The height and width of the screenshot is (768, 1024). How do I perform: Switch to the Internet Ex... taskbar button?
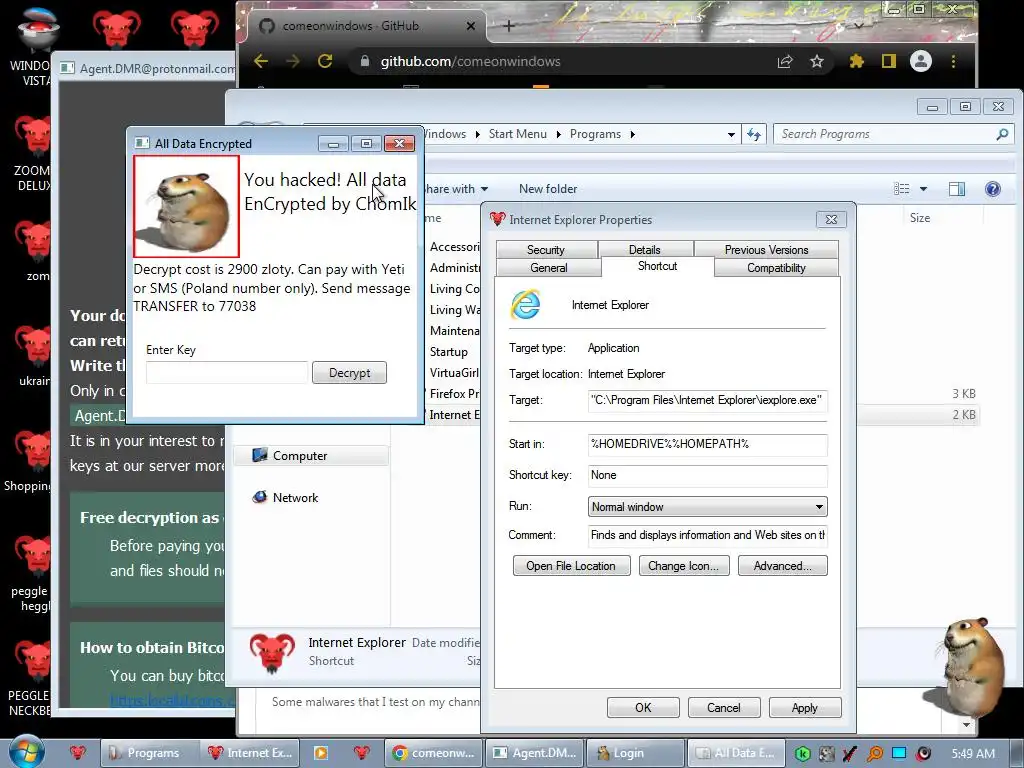click(251, 753)
